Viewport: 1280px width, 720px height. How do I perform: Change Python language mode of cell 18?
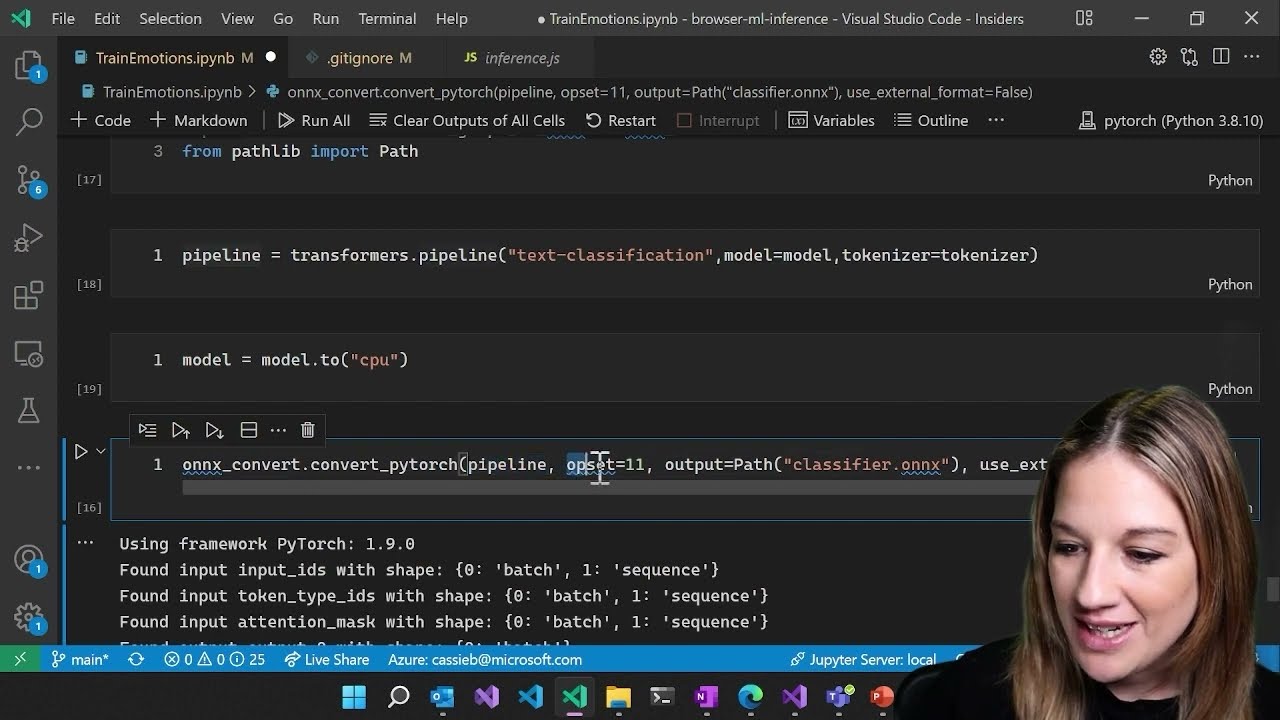tap(1230, 284)
